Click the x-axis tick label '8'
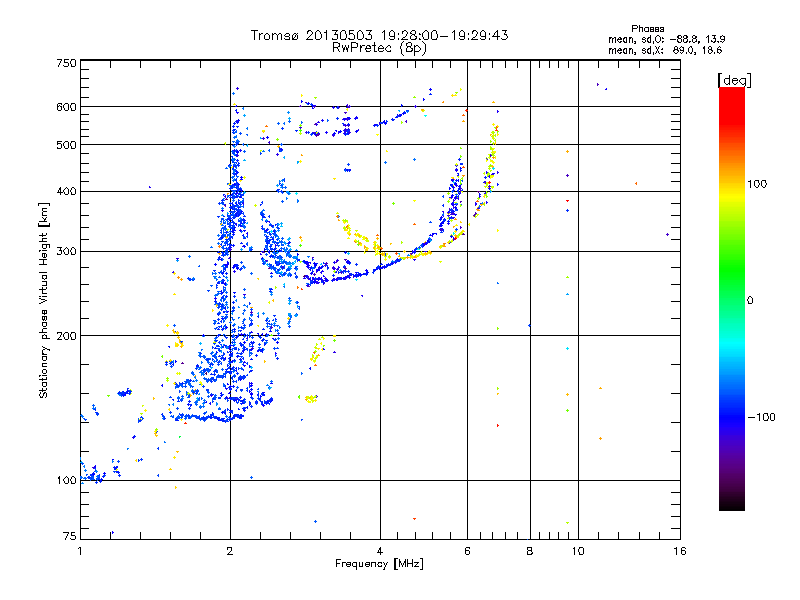 [530, 551]
